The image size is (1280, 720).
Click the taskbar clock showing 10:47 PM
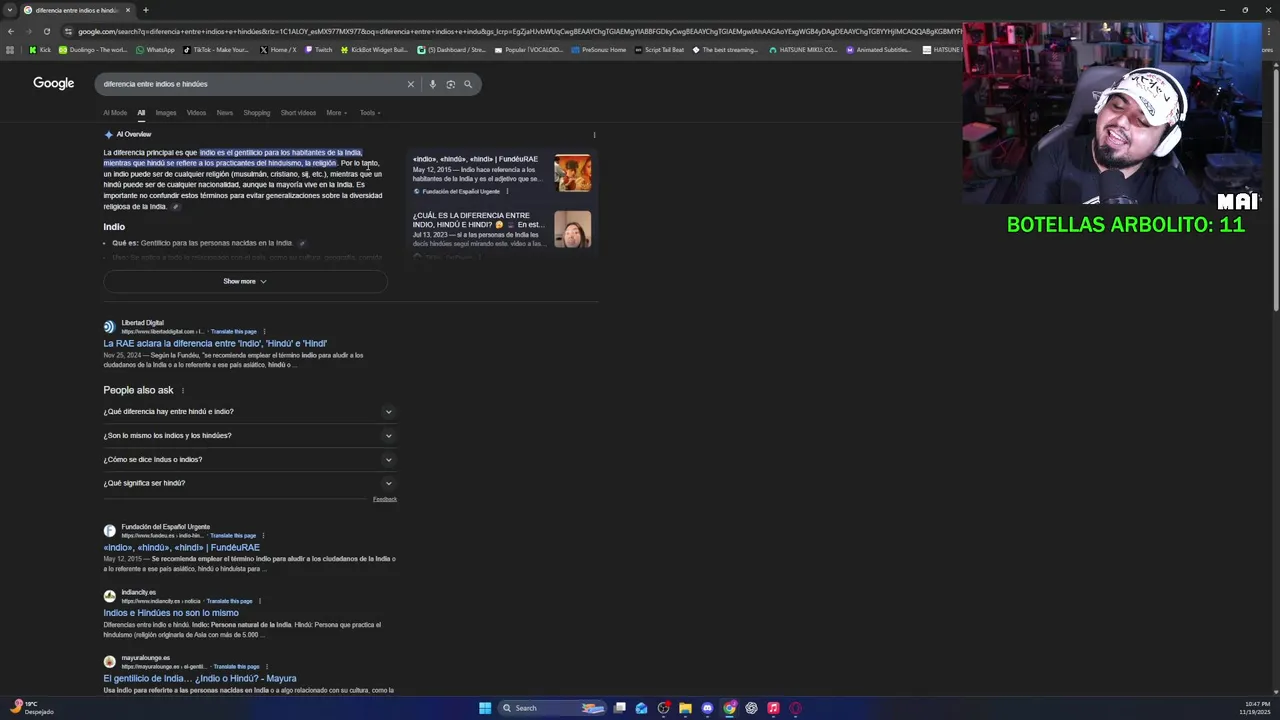point(1257,708)
